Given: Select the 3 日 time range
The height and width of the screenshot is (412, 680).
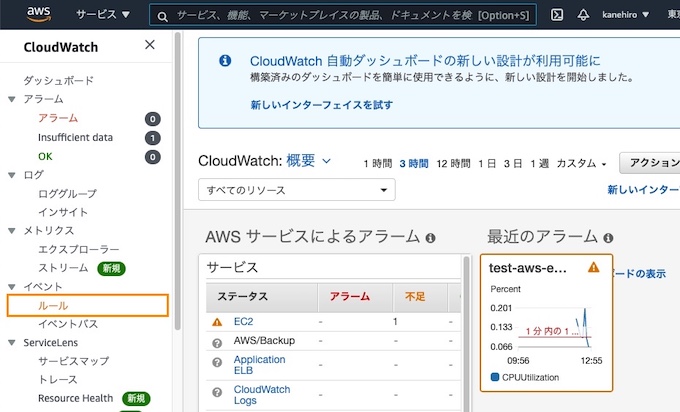Looking at the screenshot, I should point(513,163).
